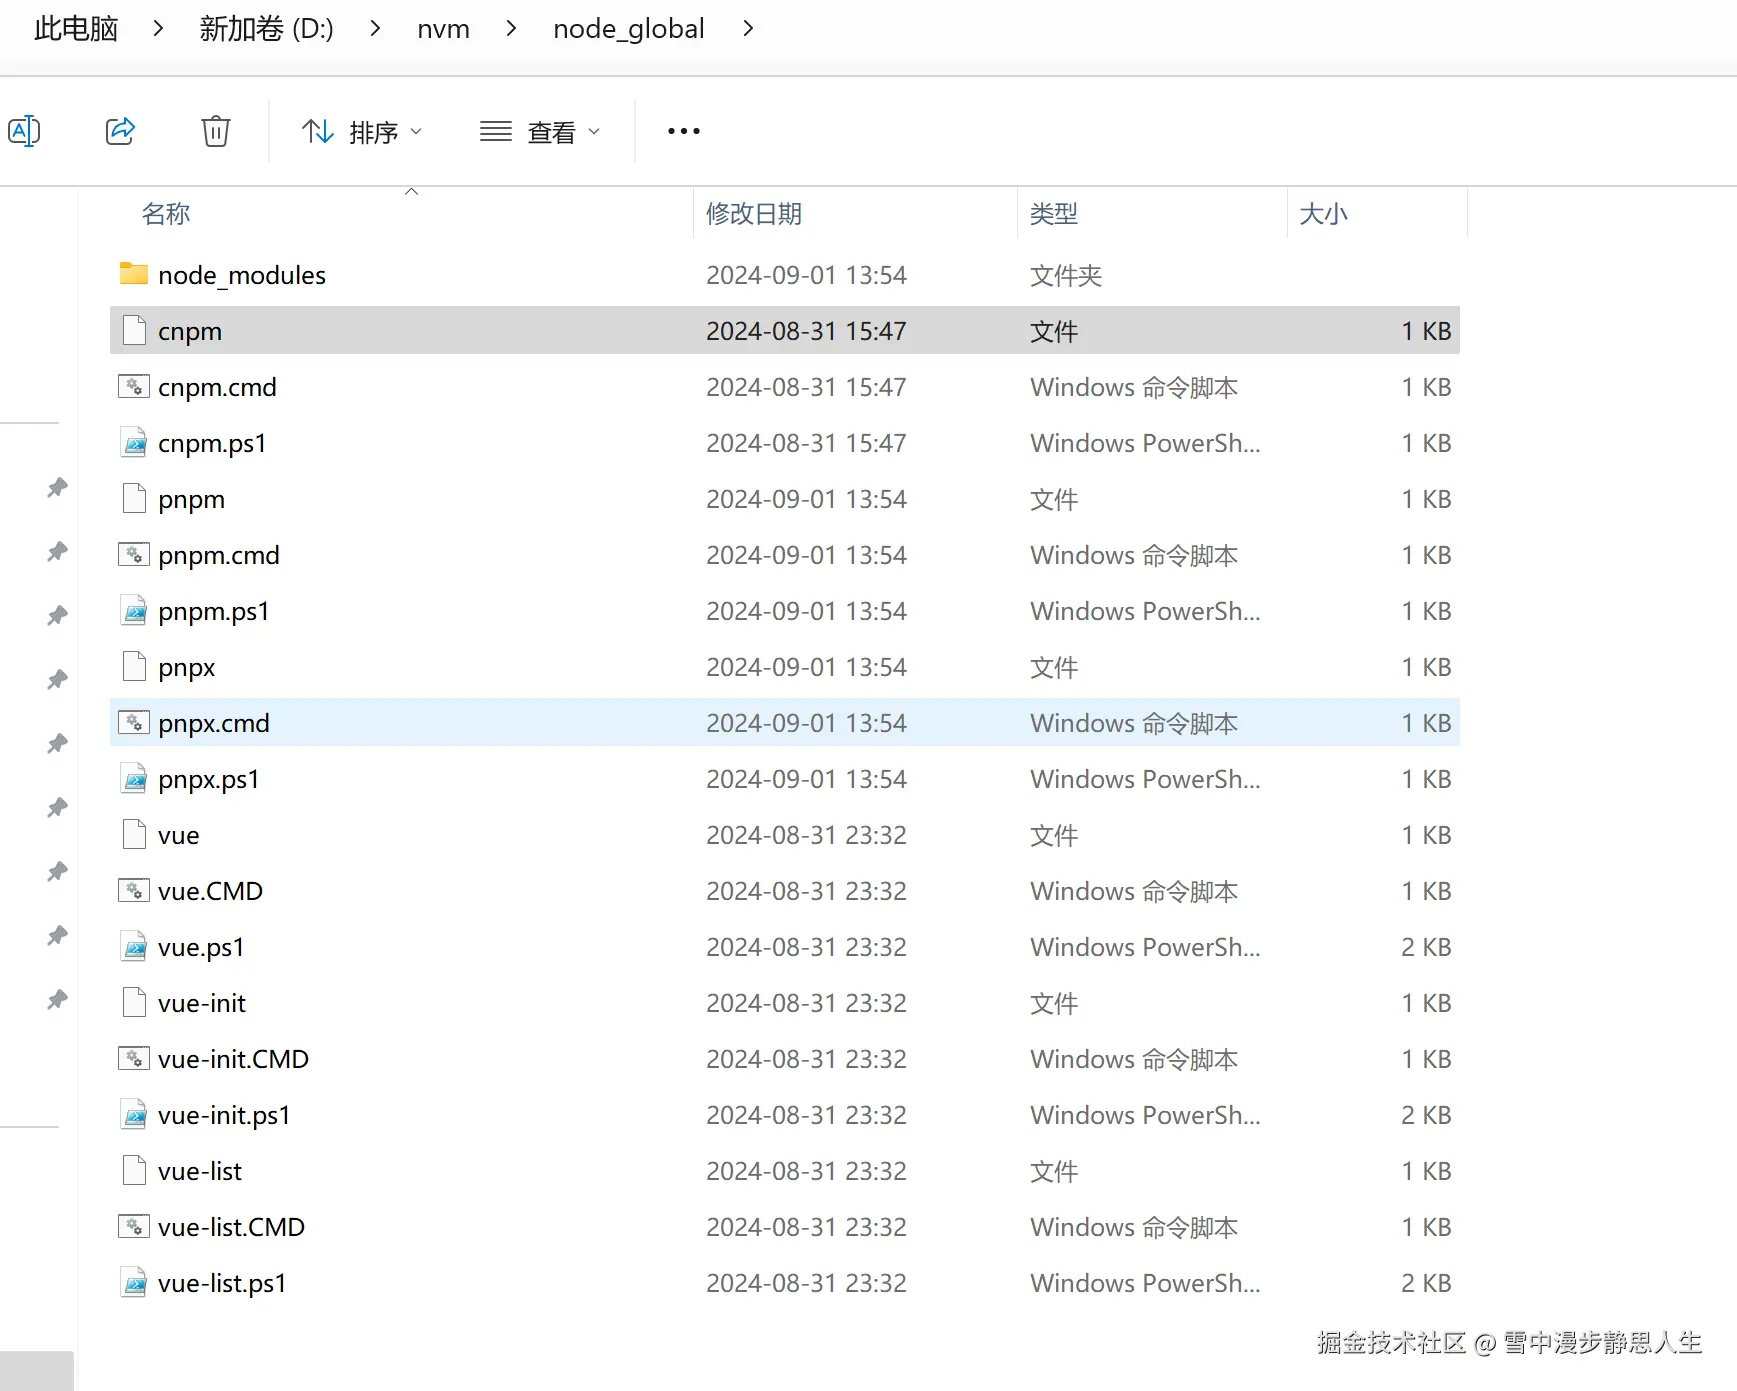Click the Share toolbar icon

coord(120,131)
